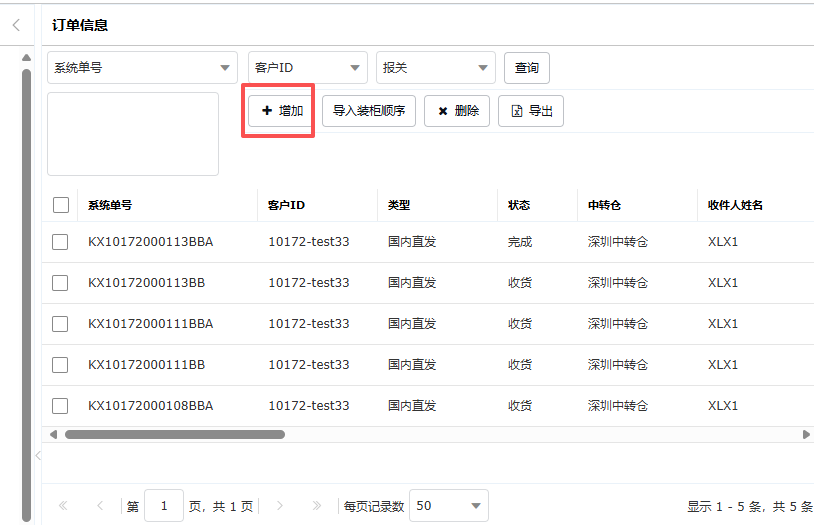Viewport: 814px width, 525px height.
Task: Go to the next page arrow
Action: click(280, 506)
